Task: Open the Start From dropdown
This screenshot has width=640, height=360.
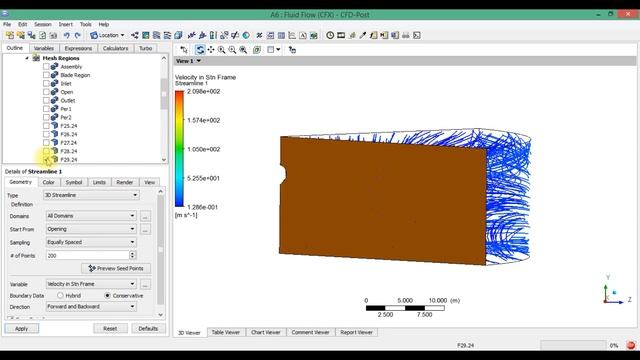Action: 91,229
